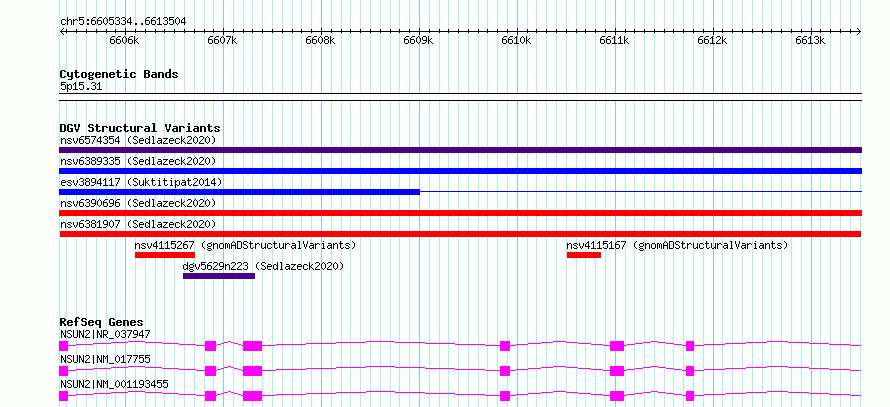Click the 6612k ruler tick label
The image size is (890, 407).
(x=713, y=41)
